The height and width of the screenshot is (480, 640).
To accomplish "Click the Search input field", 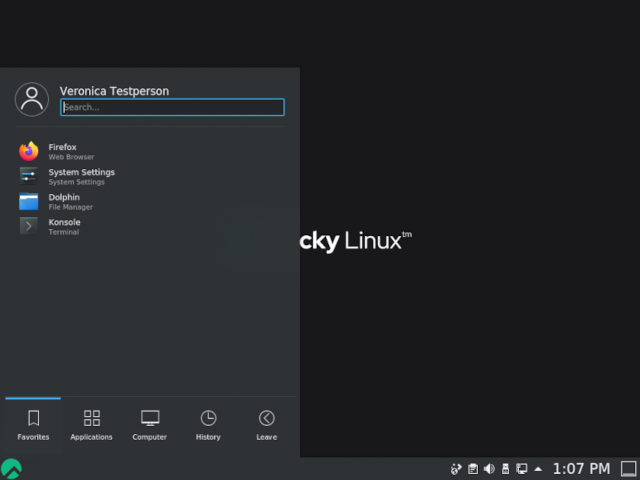I will [x=172, y=107].
